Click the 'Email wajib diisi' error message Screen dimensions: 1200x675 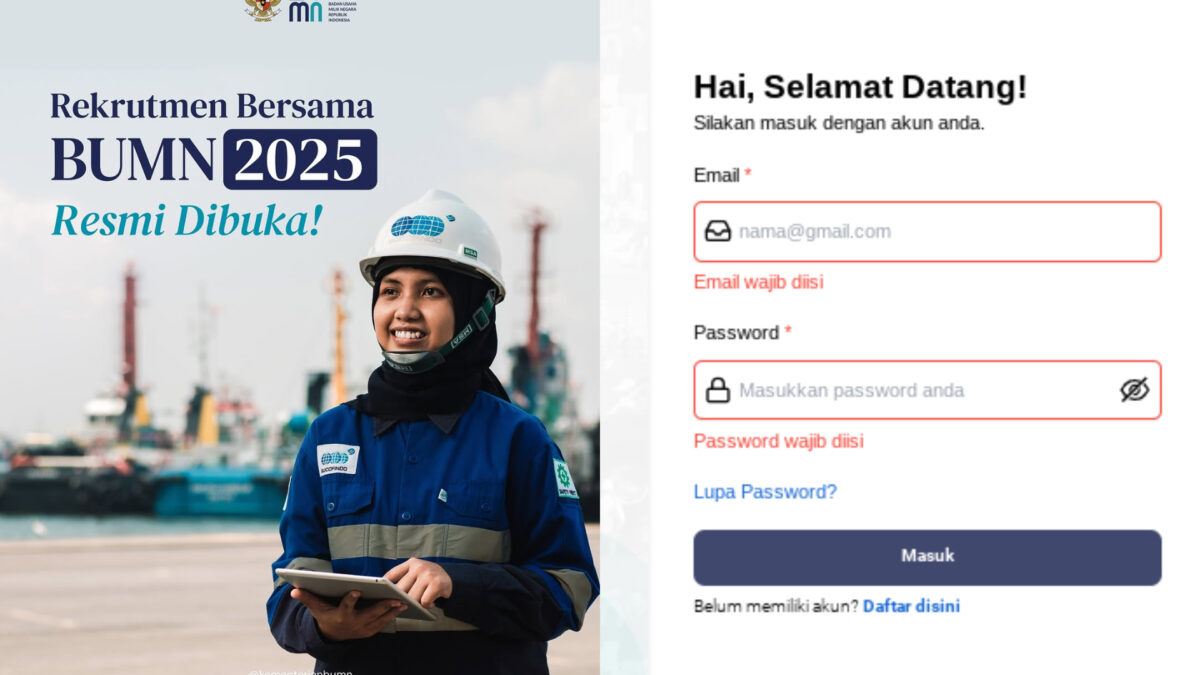[759, 282]
